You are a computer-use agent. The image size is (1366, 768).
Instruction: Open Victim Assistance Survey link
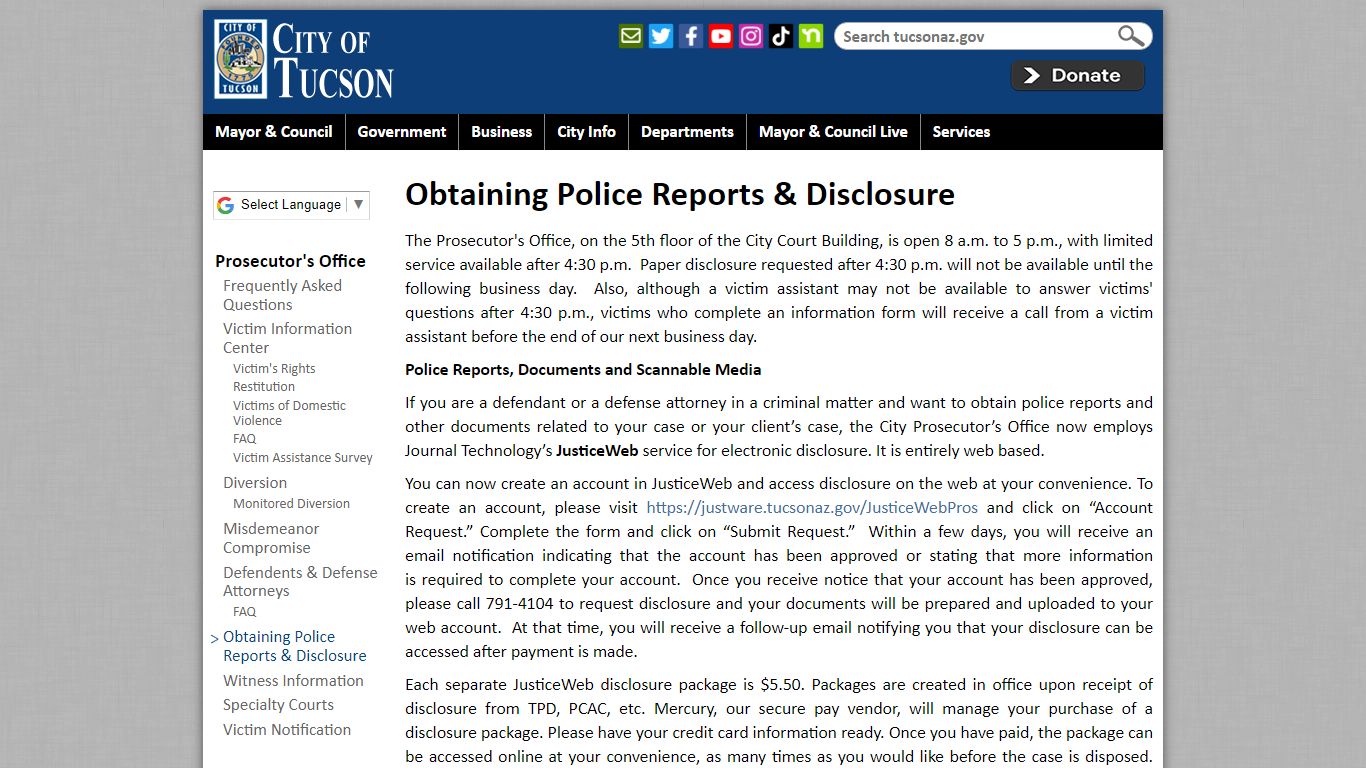tap(303, 458)
